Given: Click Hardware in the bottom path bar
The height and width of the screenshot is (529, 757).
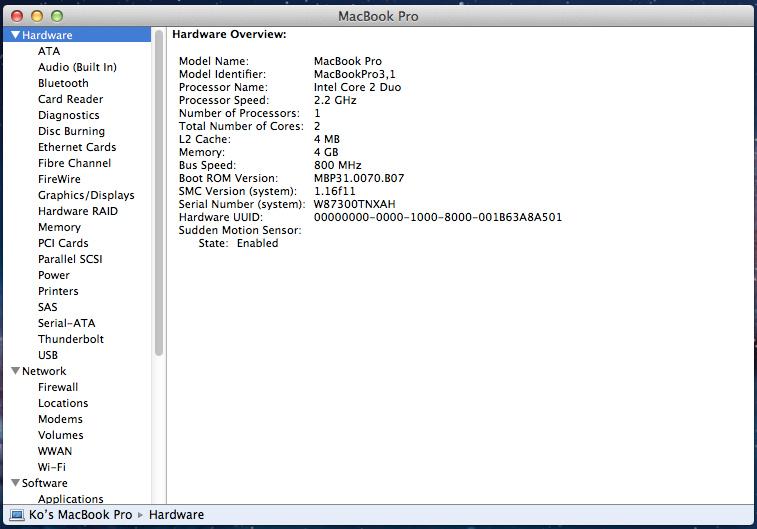Looking at the screenshot, I should (x=176, y=515).
